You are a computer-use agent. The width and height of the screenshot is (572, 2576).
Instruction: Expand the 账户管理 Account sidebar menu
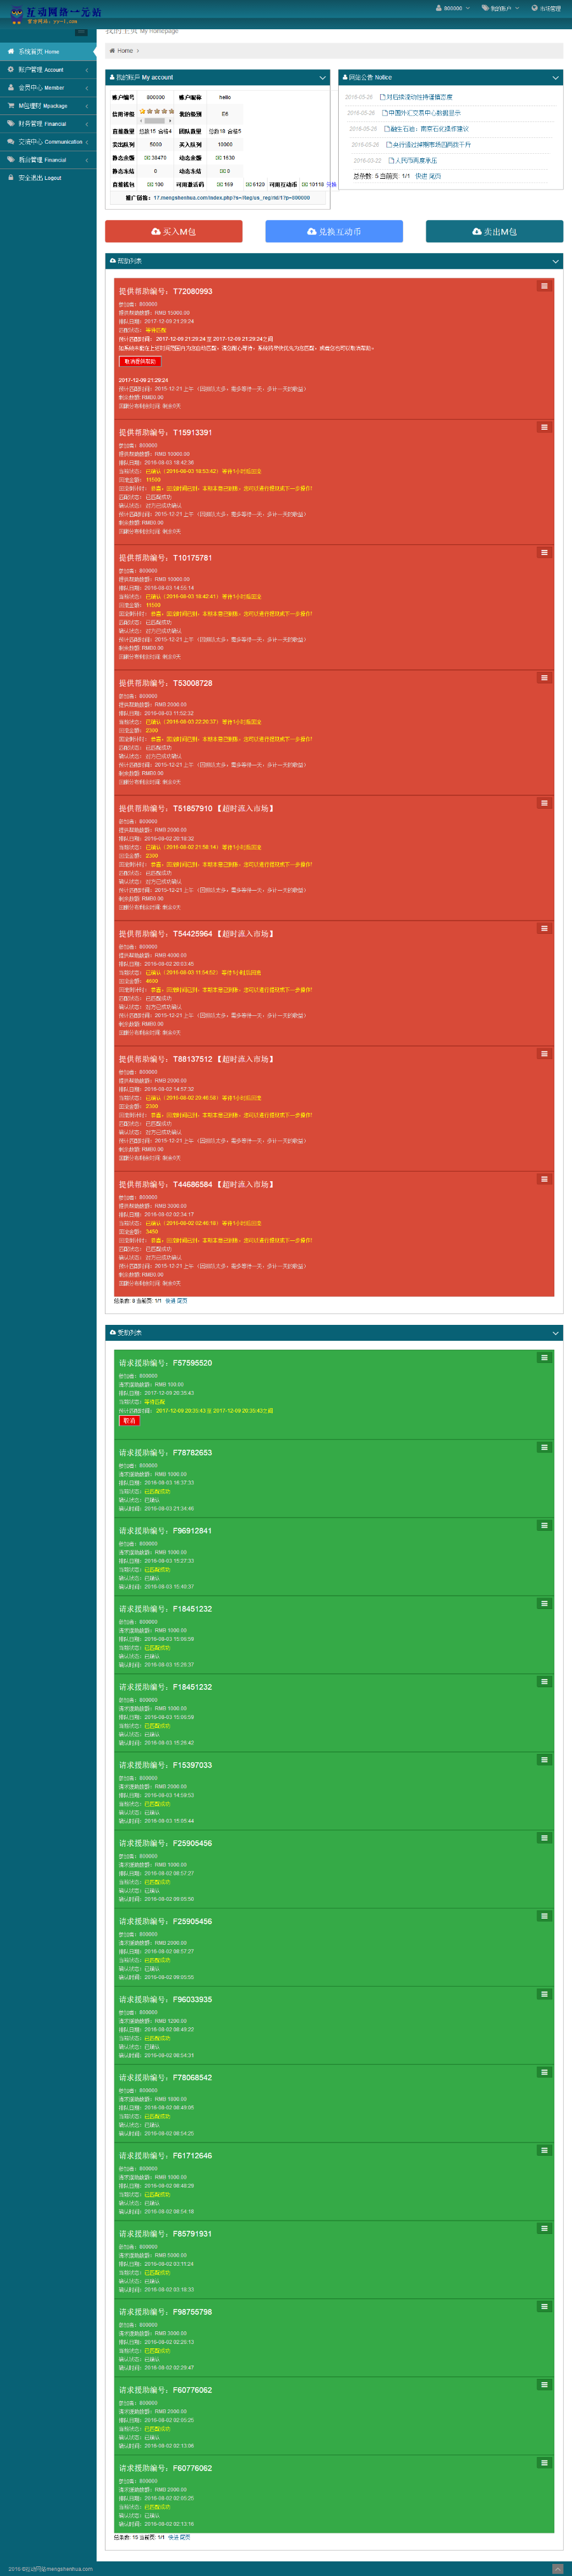48,70
